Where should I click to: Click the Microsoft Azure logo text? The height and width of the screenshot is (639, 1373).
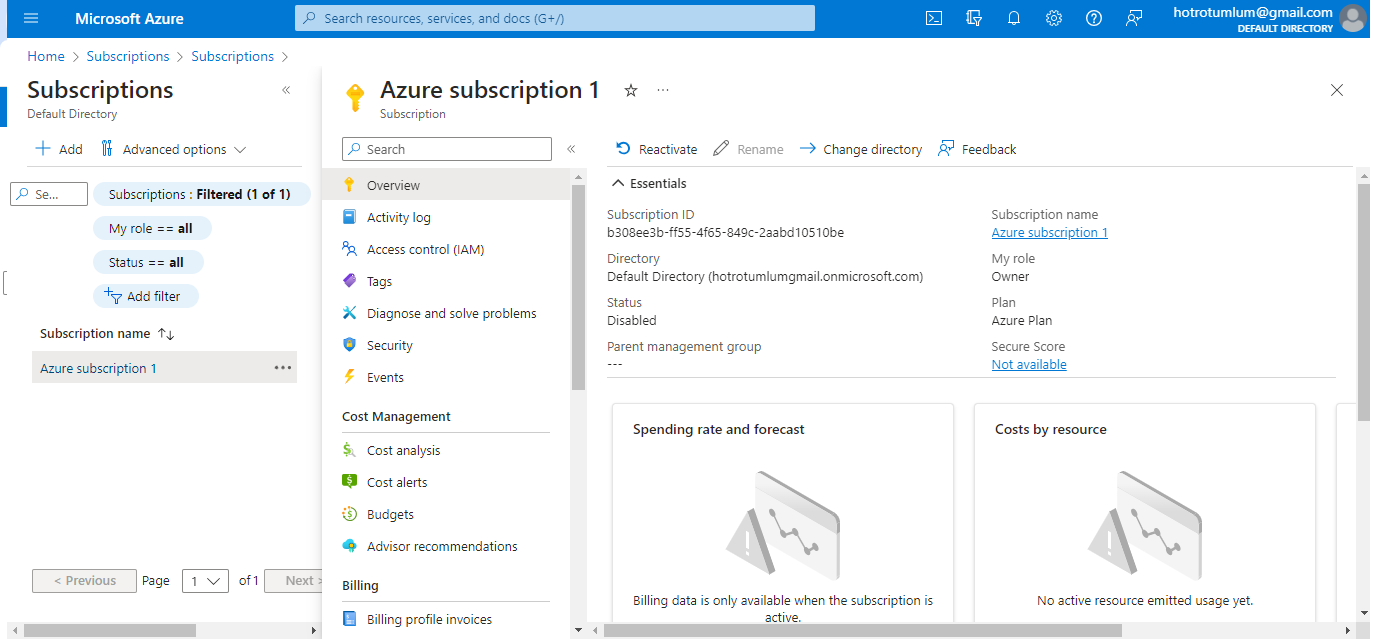pos(129,19)
